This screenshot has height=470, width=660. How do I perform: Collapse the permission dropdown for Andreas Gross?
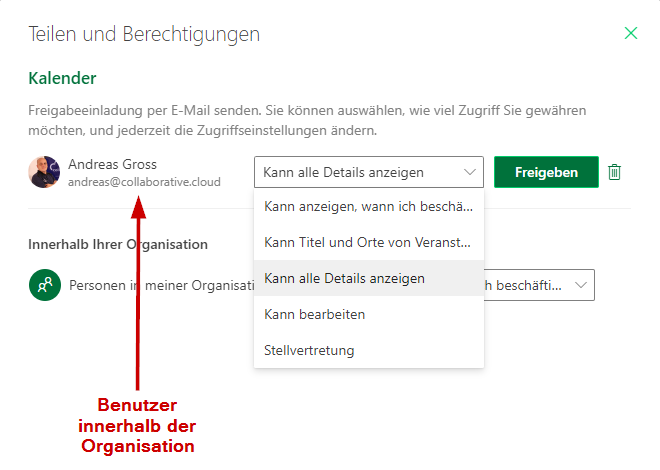pyautogui.click(x=369, y=172)
